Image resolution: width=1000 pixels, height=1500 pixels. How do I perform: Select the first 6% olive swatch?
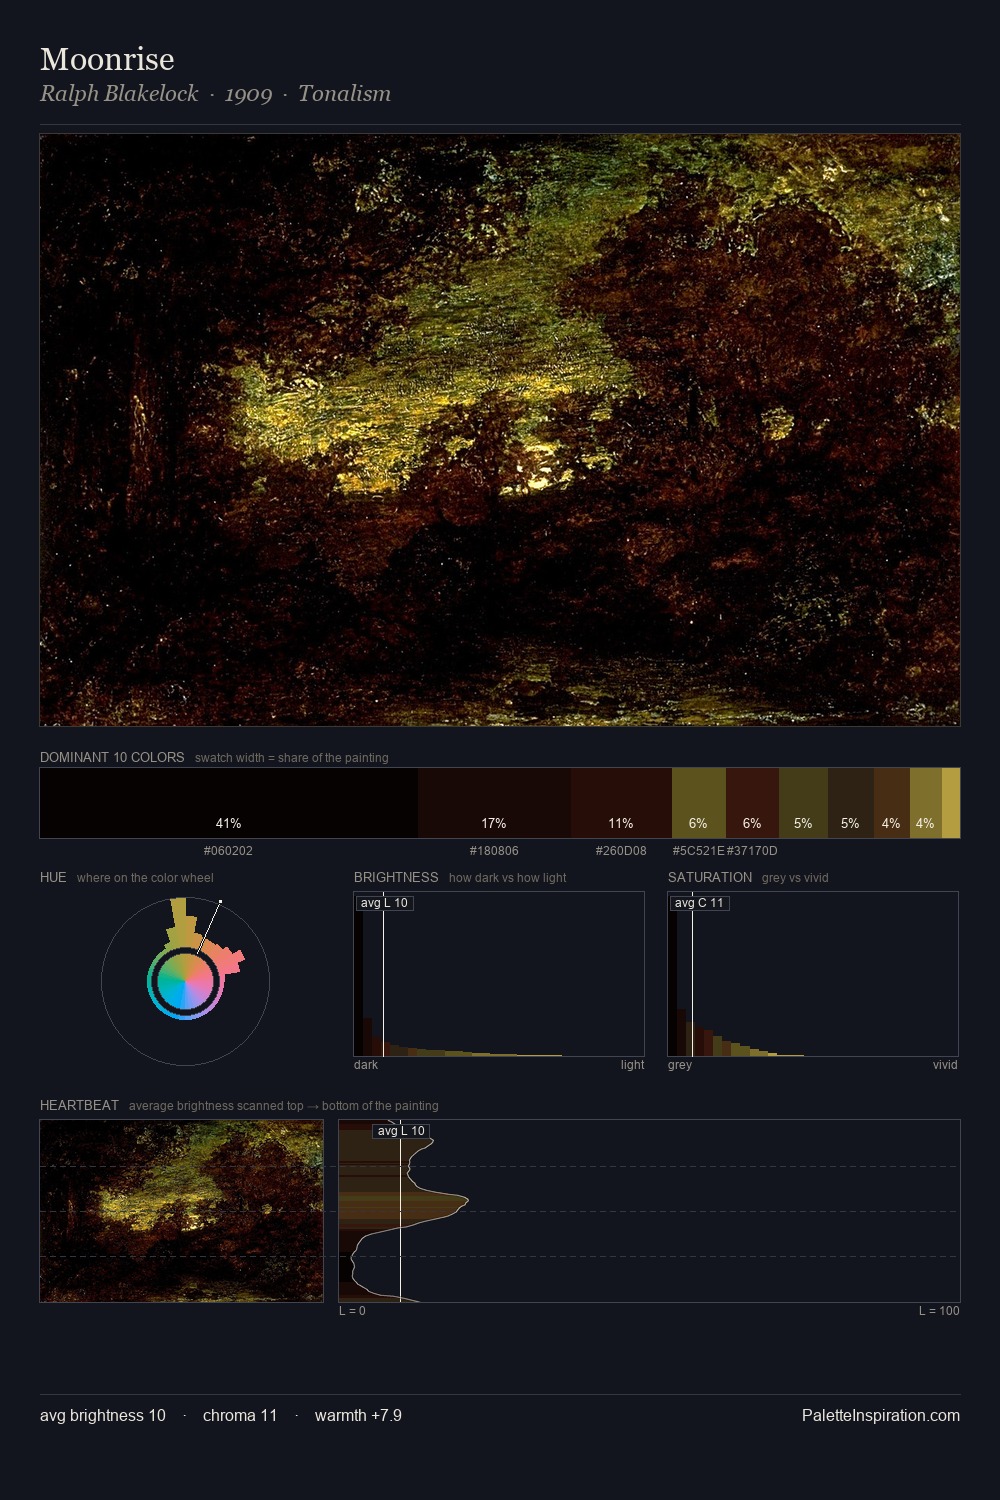[x=699, y=803]
